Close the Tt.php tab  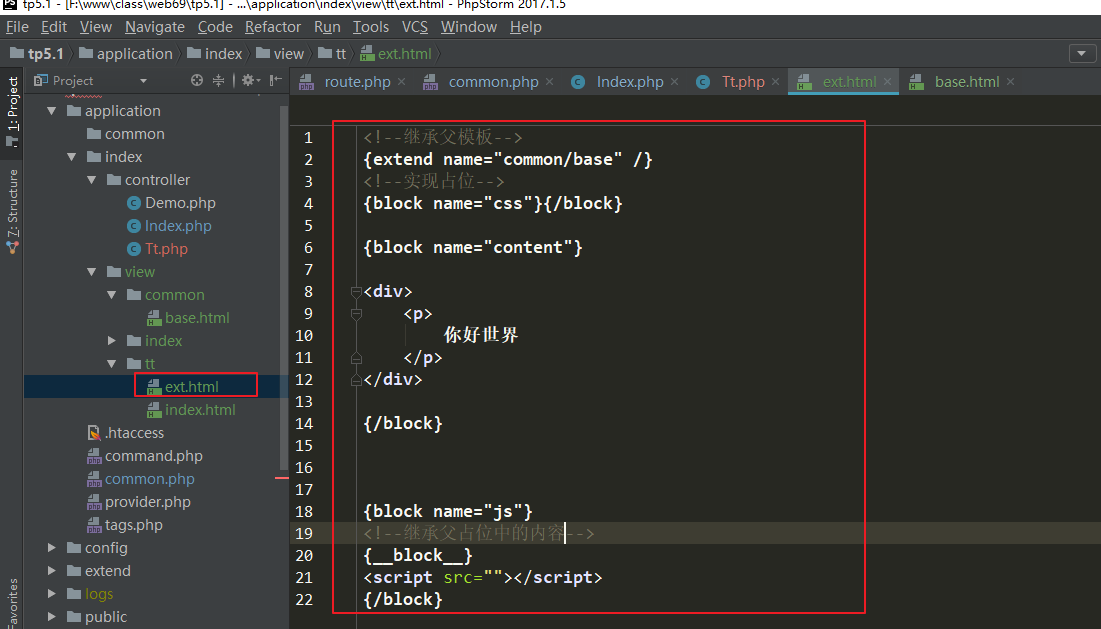[776, 82]
